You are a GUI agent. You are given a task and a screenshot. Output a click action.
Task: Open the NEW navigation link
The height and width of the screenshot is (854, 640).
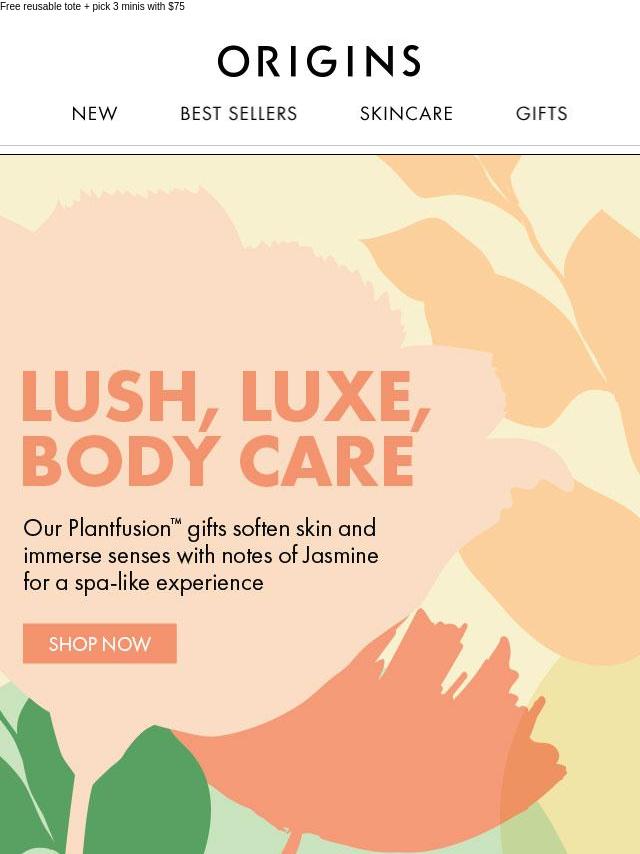[x=94, y=113]
